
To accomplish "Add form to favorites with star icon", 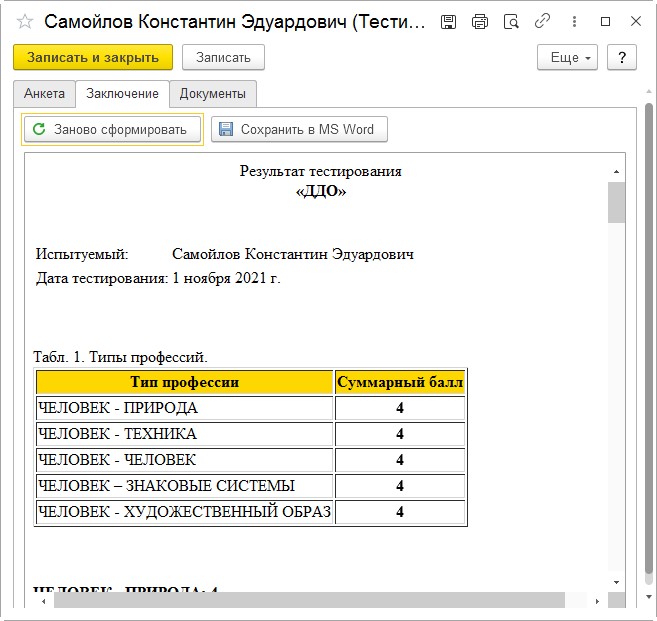I will 24,22.
